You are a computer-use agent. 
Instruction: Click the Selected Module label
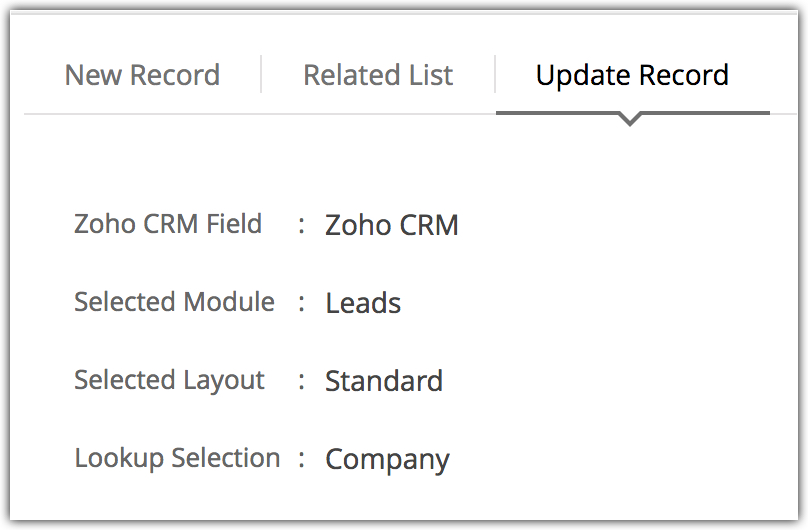[x=174, y=301]
